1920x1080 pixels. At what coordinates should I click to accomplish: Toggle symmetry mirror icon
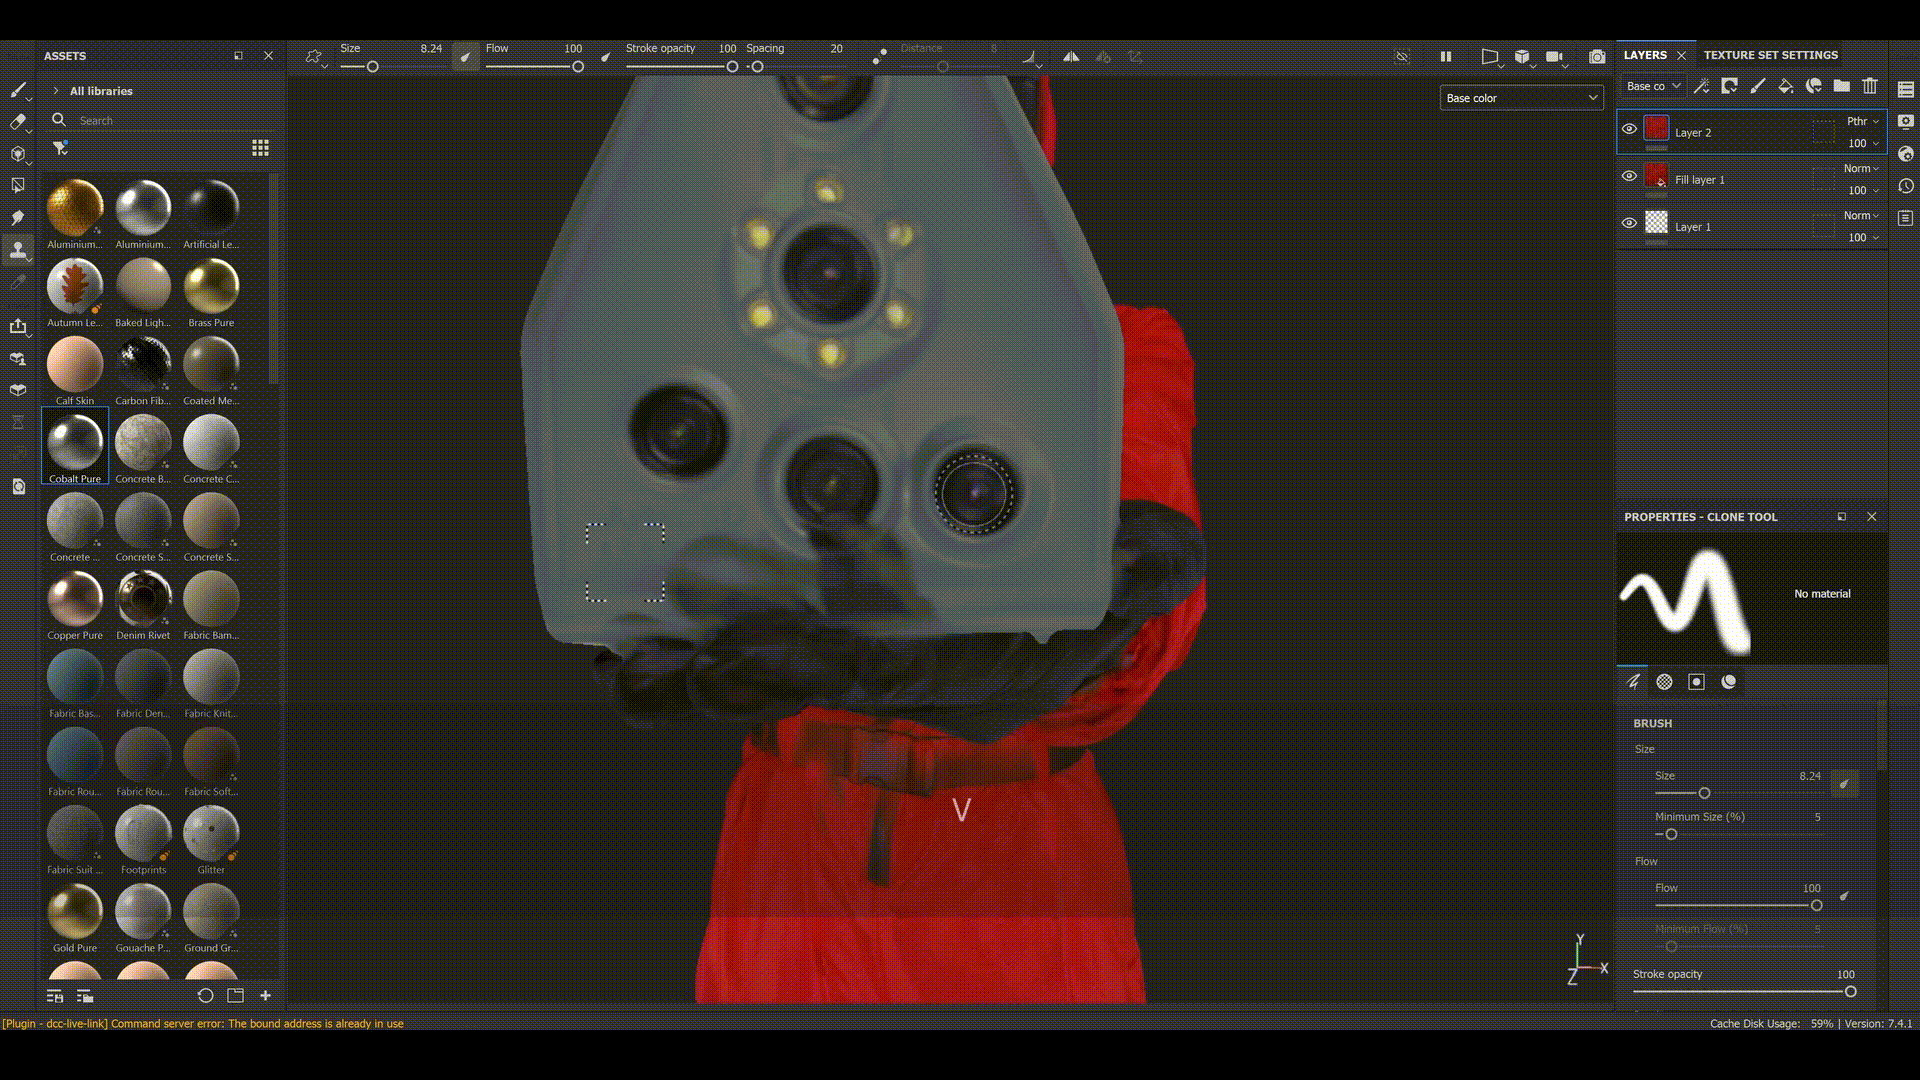(x=1071, y=57)
